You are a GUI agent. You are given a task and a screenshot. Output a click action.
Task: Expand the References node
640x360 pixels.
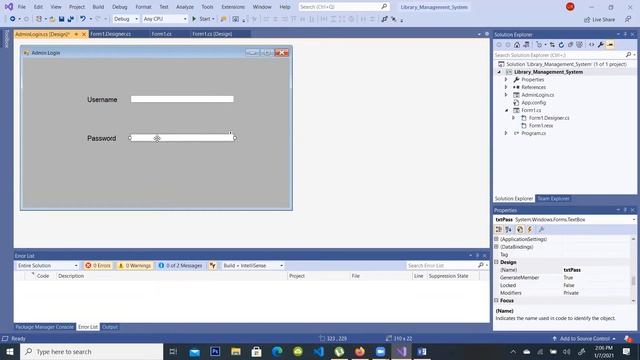tap(506, 87)
